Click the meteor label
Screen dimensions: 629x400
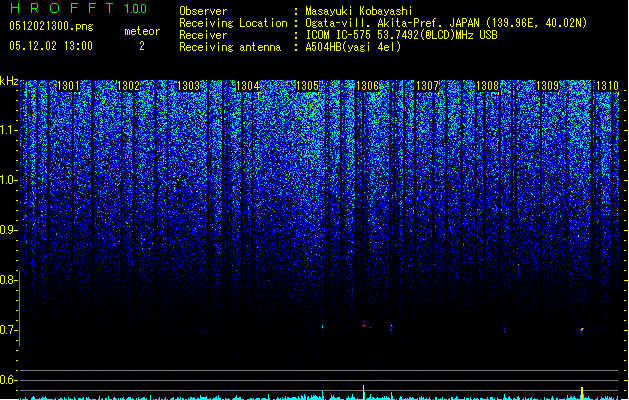pyautogui.click(x=142, y=31)
